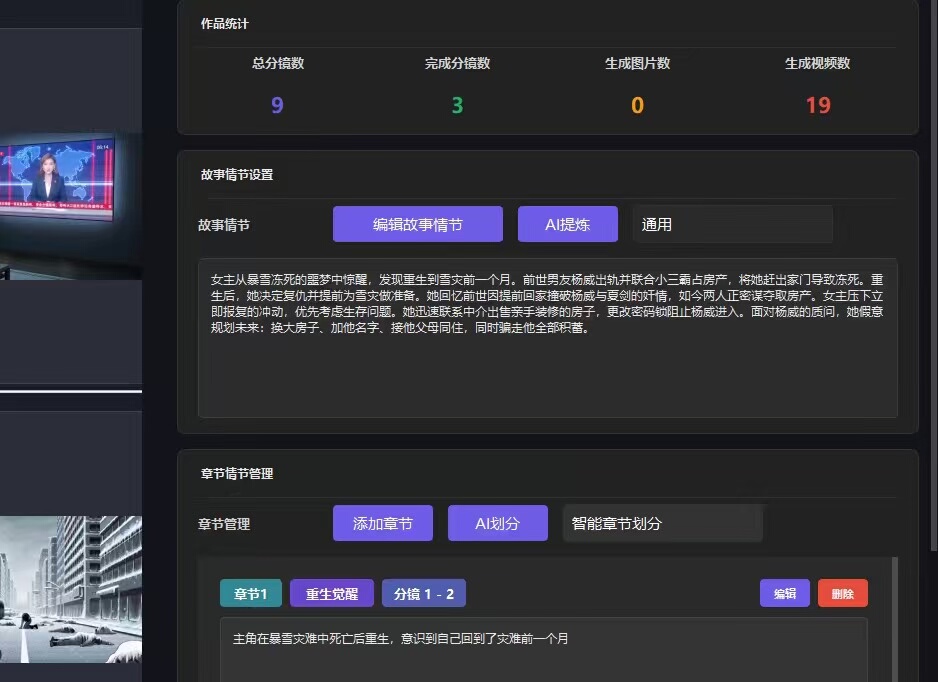Add a new chapter with 添加章节
The height and width of the screenshot is (682, 938).
[383, 523]
